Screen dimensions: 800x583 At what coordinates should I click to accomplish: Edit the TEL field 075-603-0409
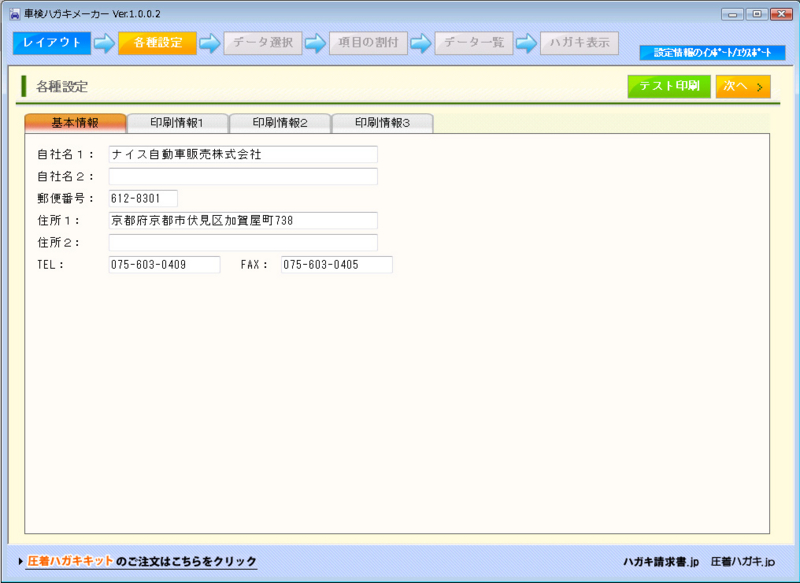pos(164,265)
